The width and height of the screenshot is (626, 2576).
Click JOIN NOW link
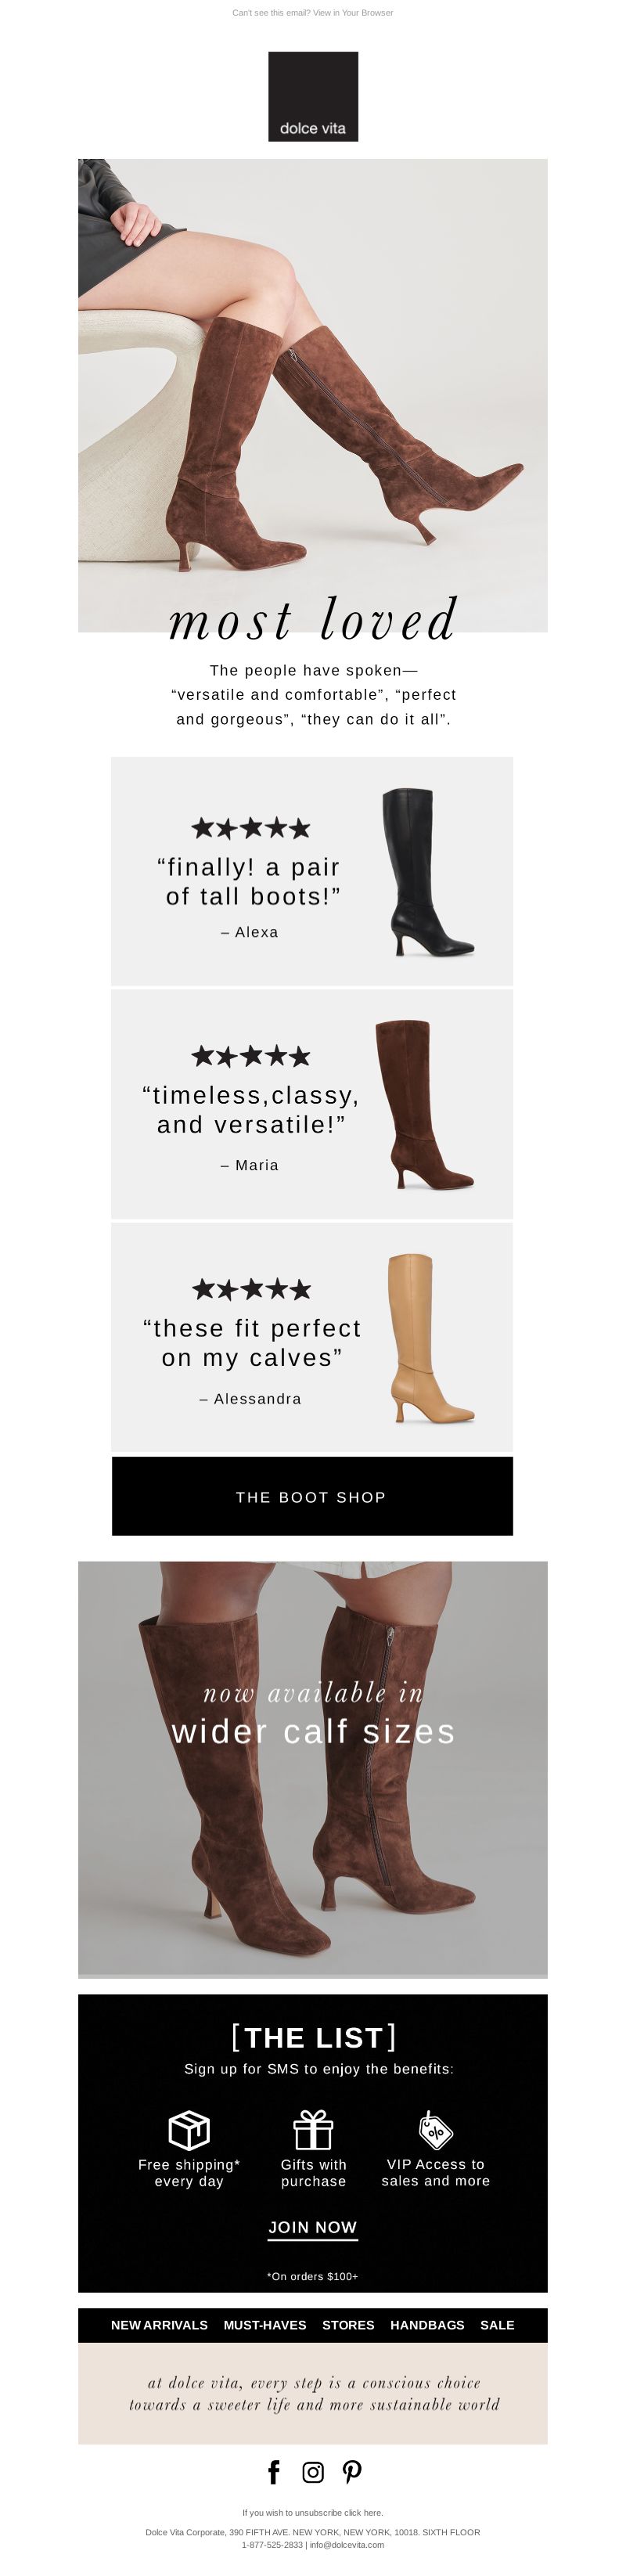click(313, 2227)
